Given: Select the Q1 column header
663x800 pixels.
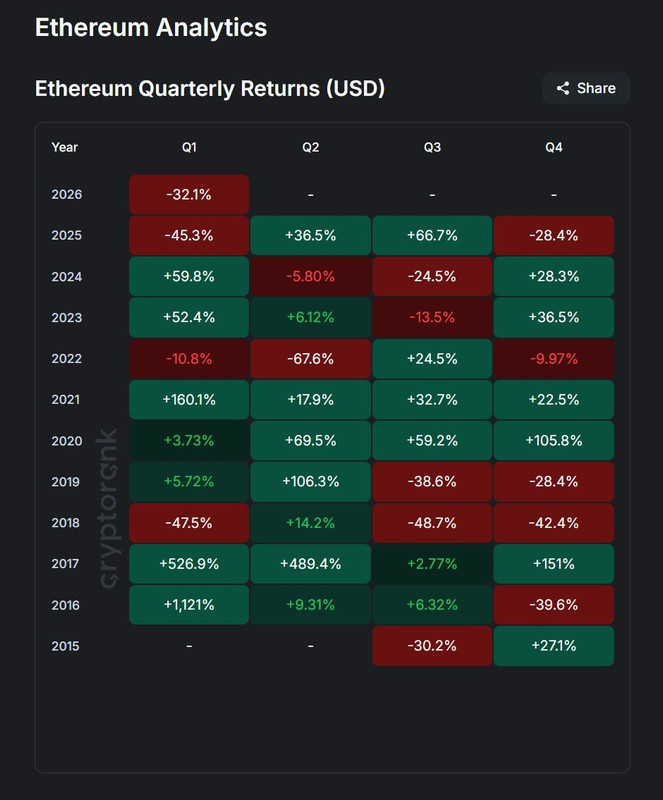Looking at the screenshot, I should pyautogui.click(x=189, y=147).
